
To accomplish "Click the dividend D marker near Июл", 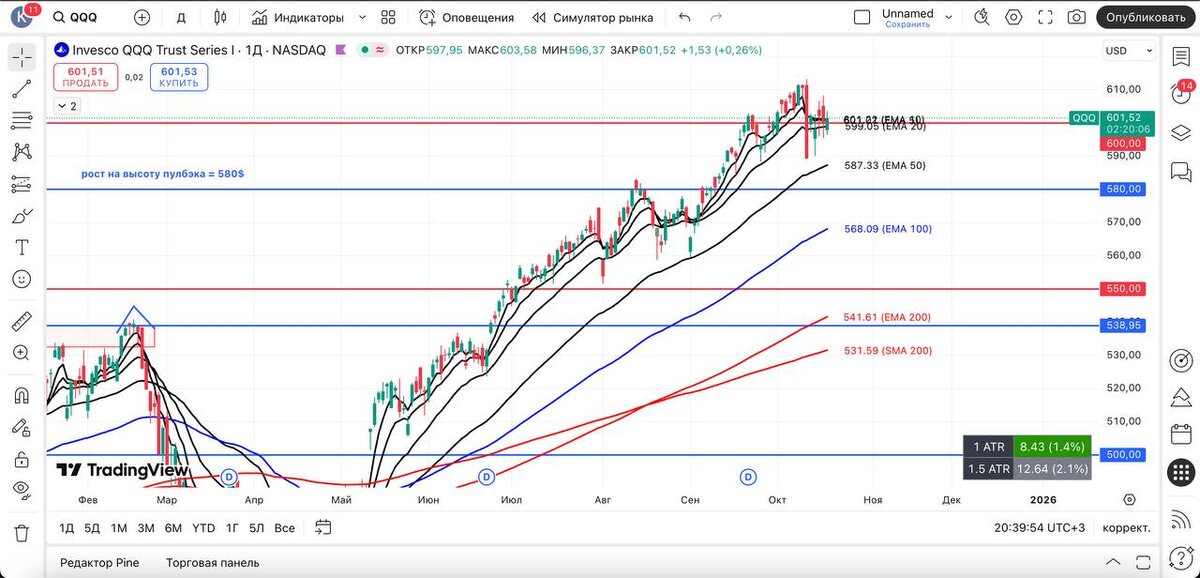I will [x=487, y=477].
